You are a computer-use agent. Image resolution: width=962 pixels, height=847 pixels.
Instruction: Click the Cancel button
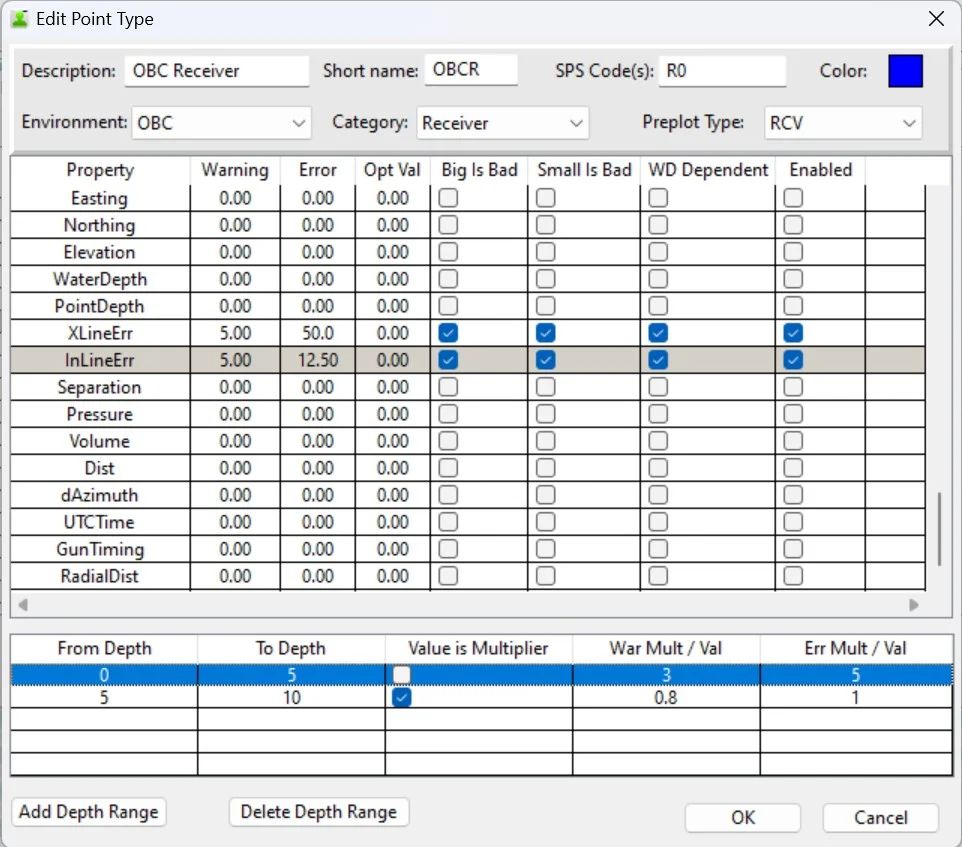point(880,818)
